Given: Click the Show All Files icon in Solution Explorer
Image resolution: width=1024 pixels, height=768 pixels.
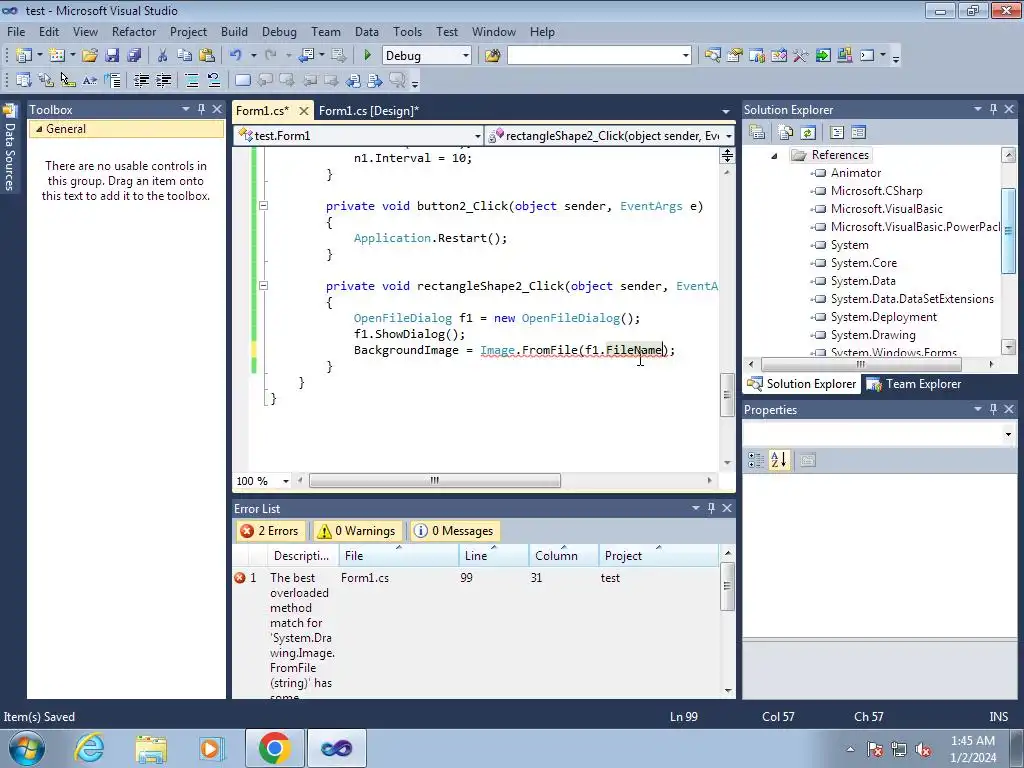Looking at the screenshot, I should 786,133.
